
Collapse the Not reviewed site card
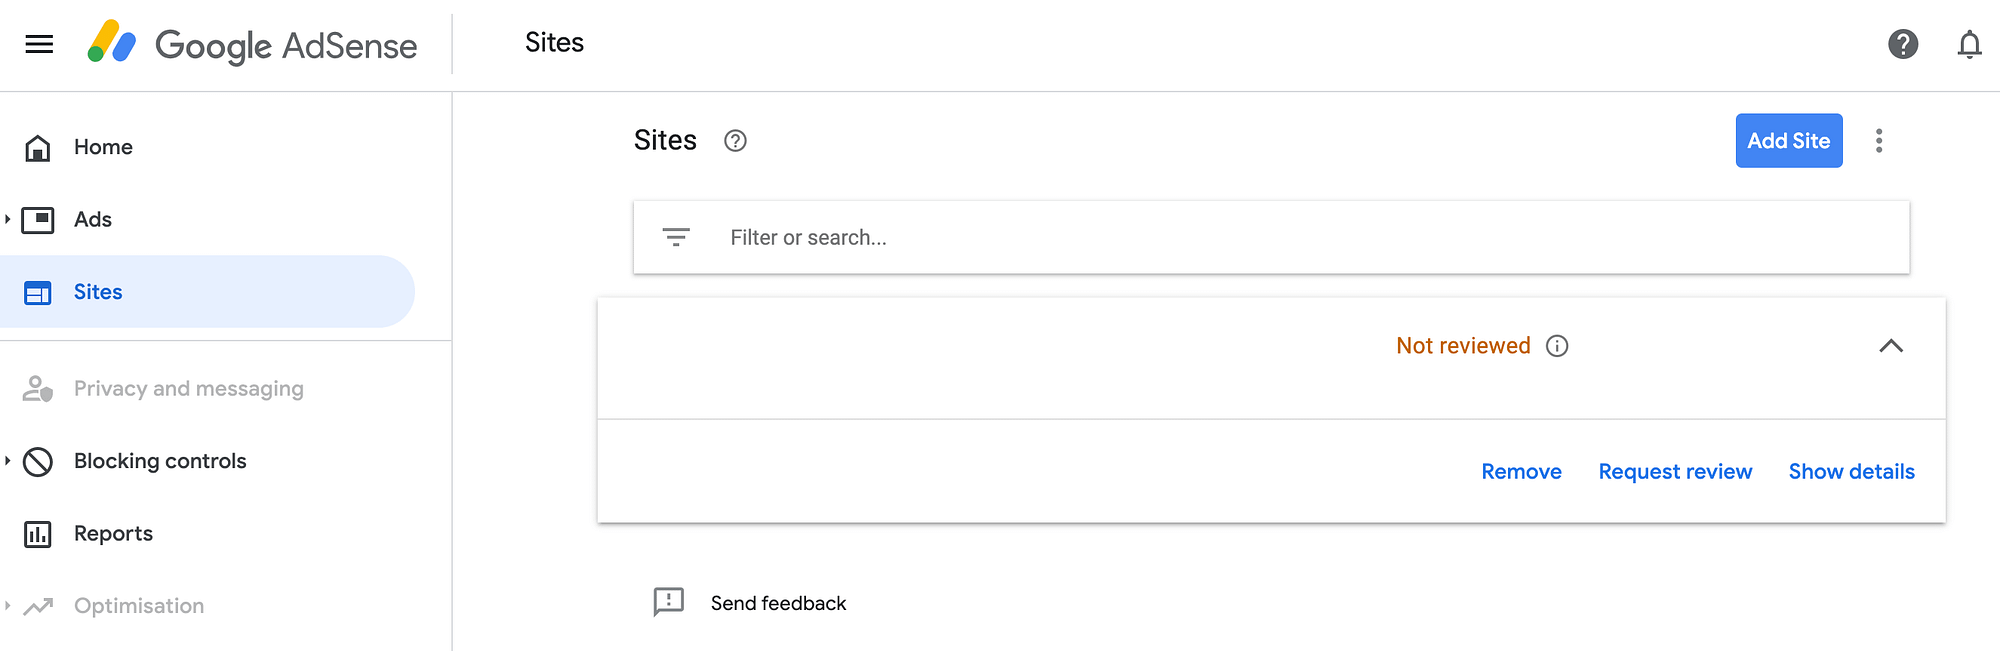click(1891, 347)
